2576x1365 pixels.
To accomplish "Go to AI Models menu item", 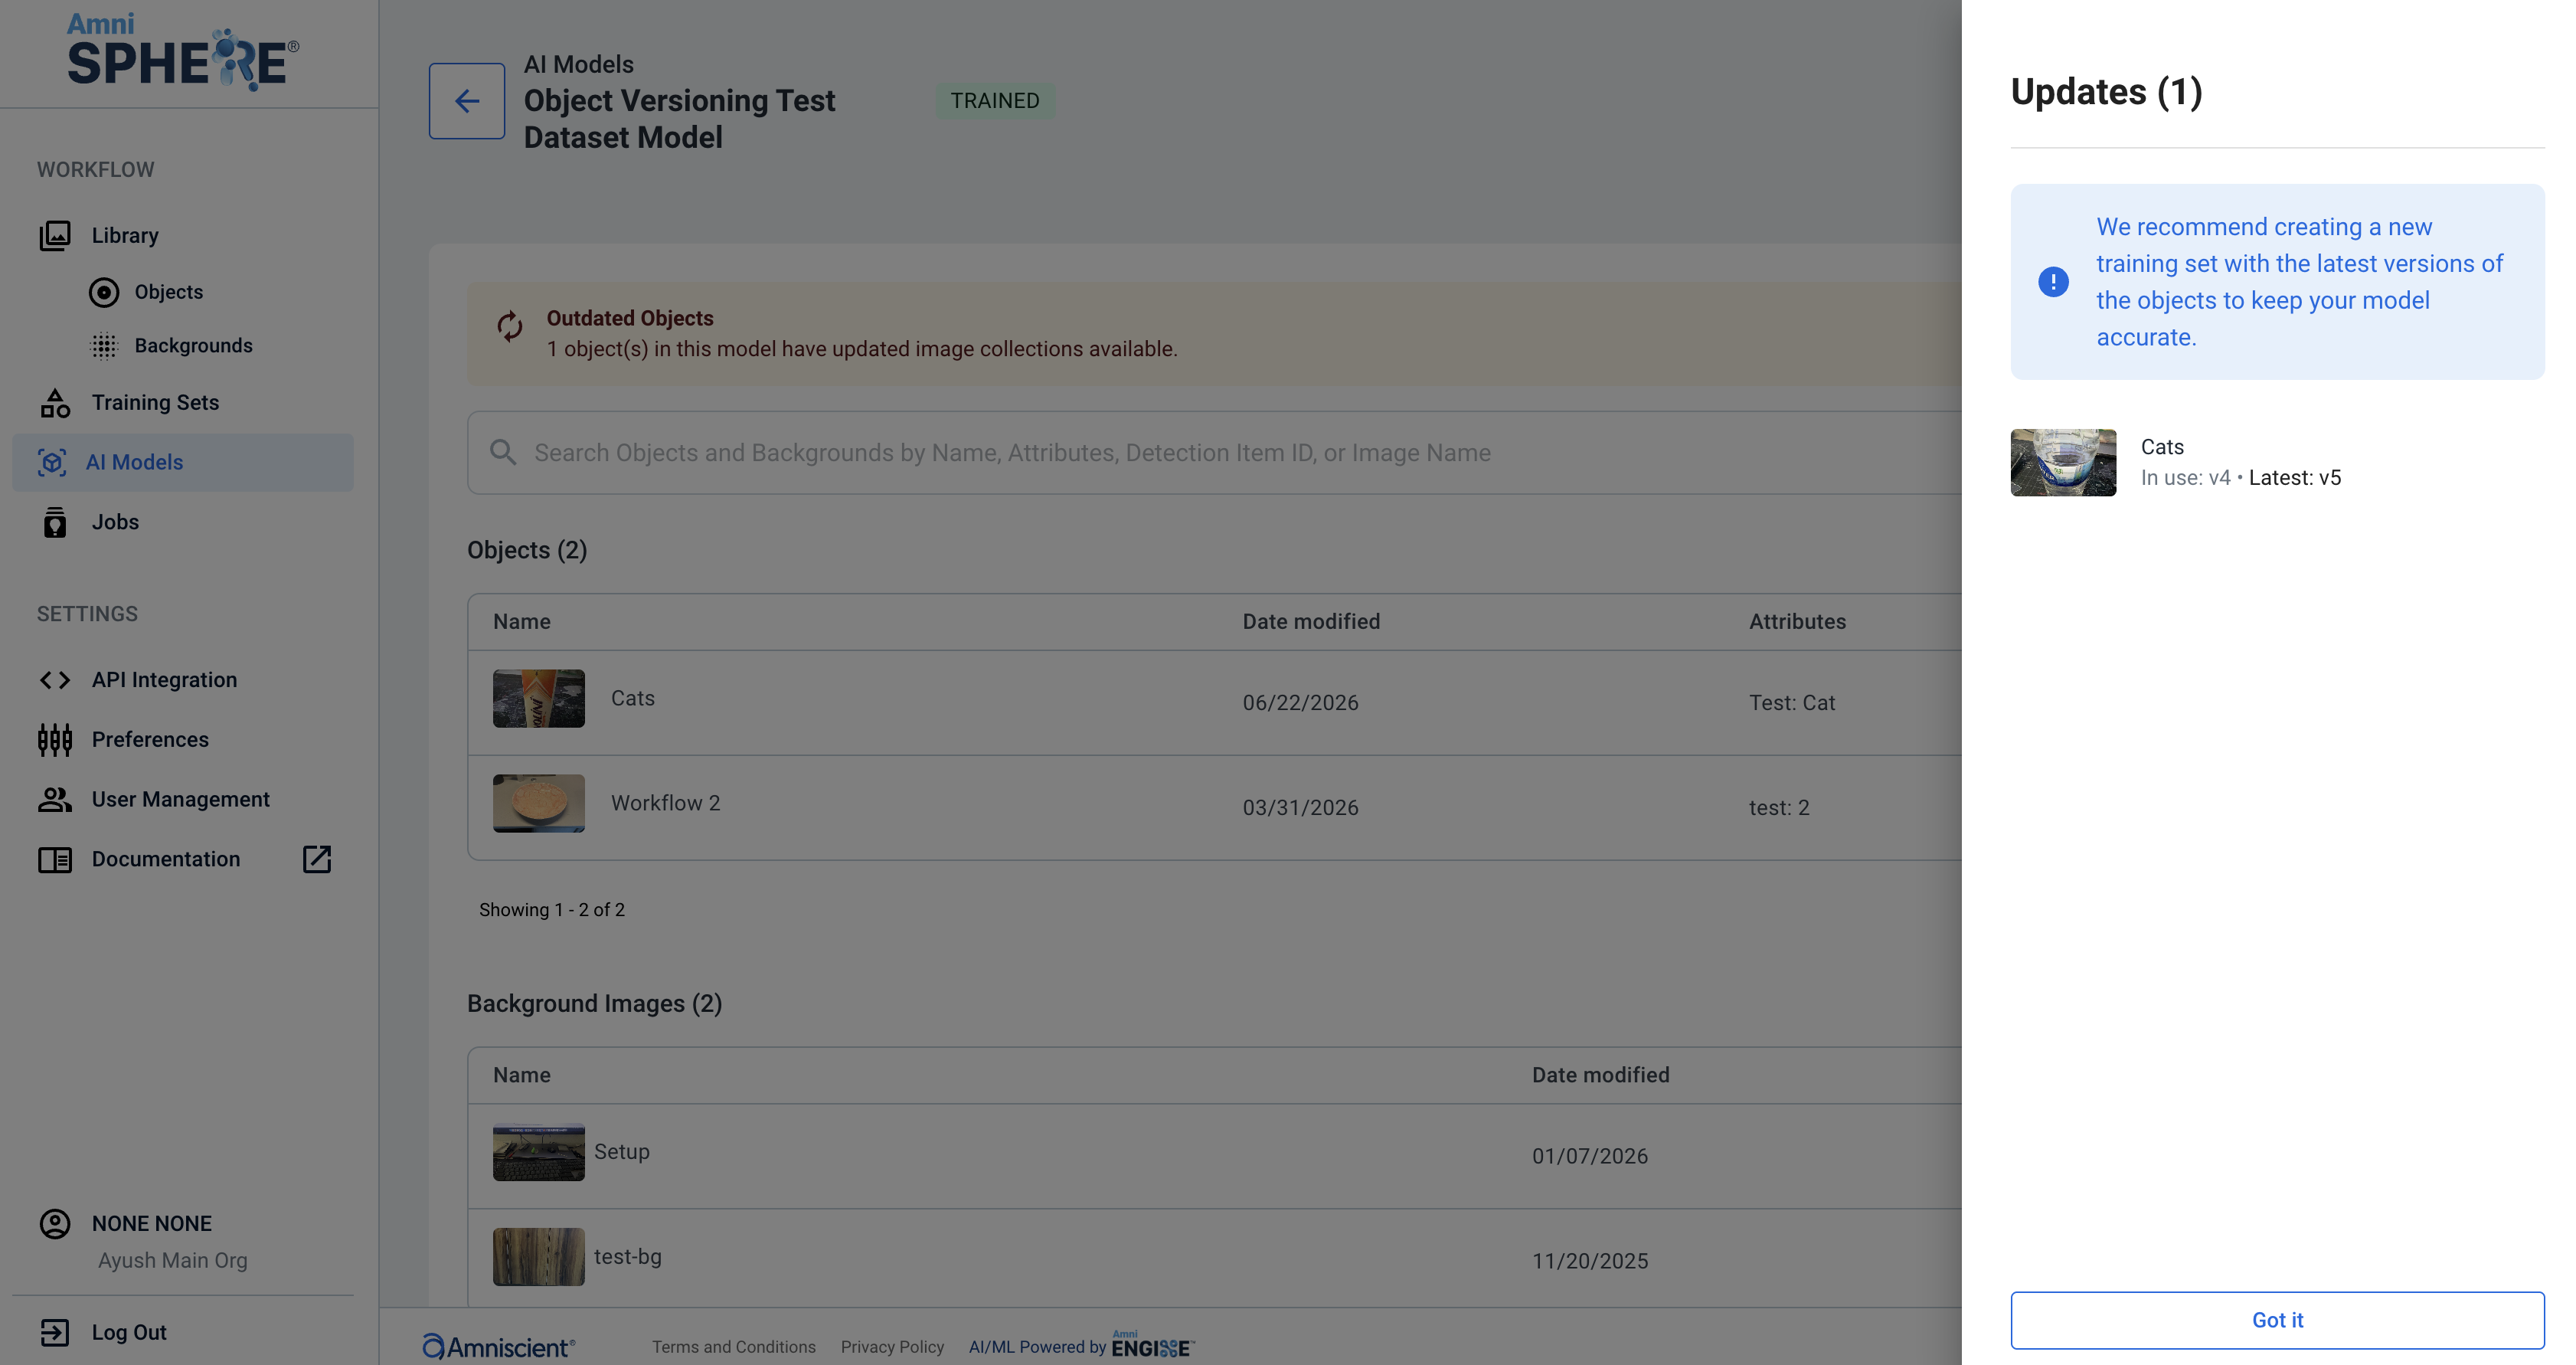I will coord(183,462).
